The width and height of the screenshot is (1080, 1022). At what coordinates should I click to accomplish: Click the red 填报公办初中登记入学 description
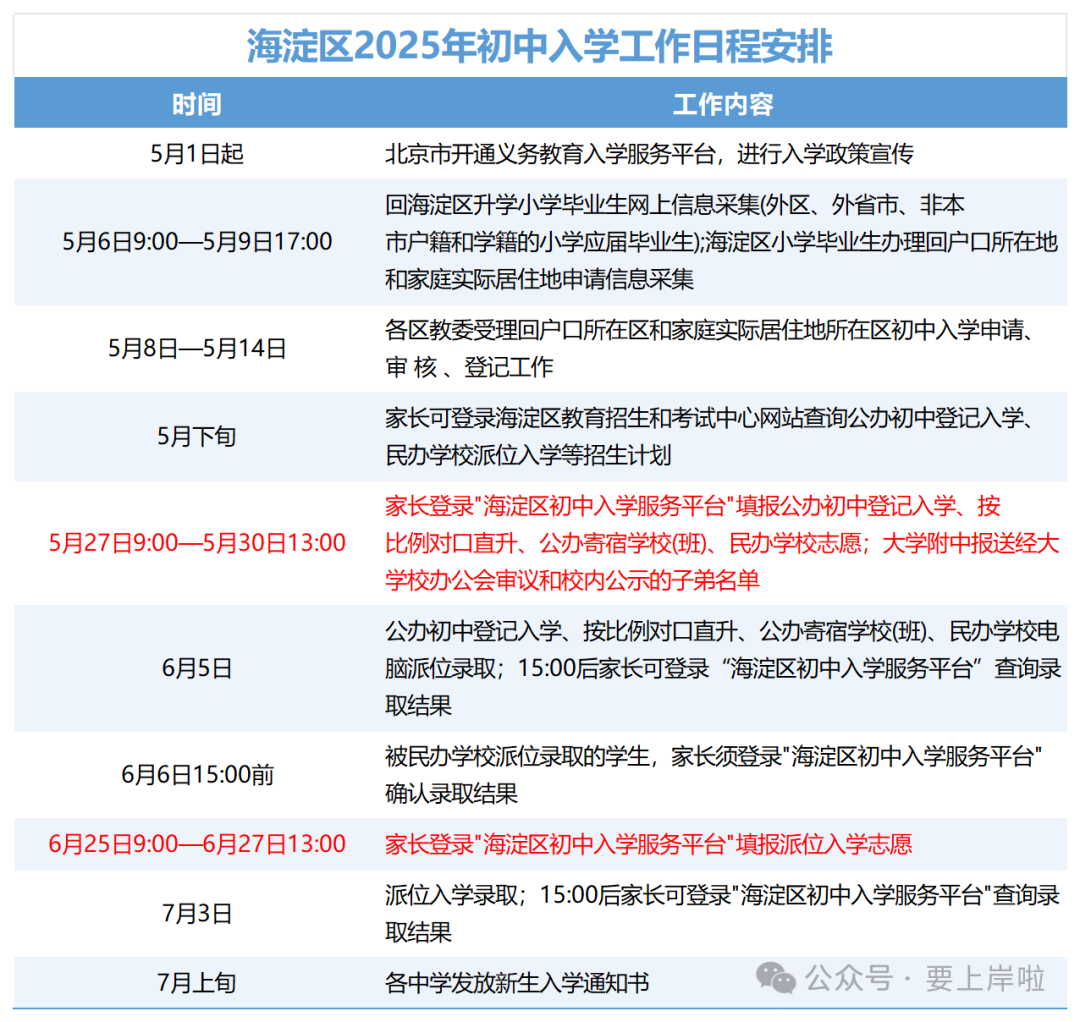click(722, 543)
